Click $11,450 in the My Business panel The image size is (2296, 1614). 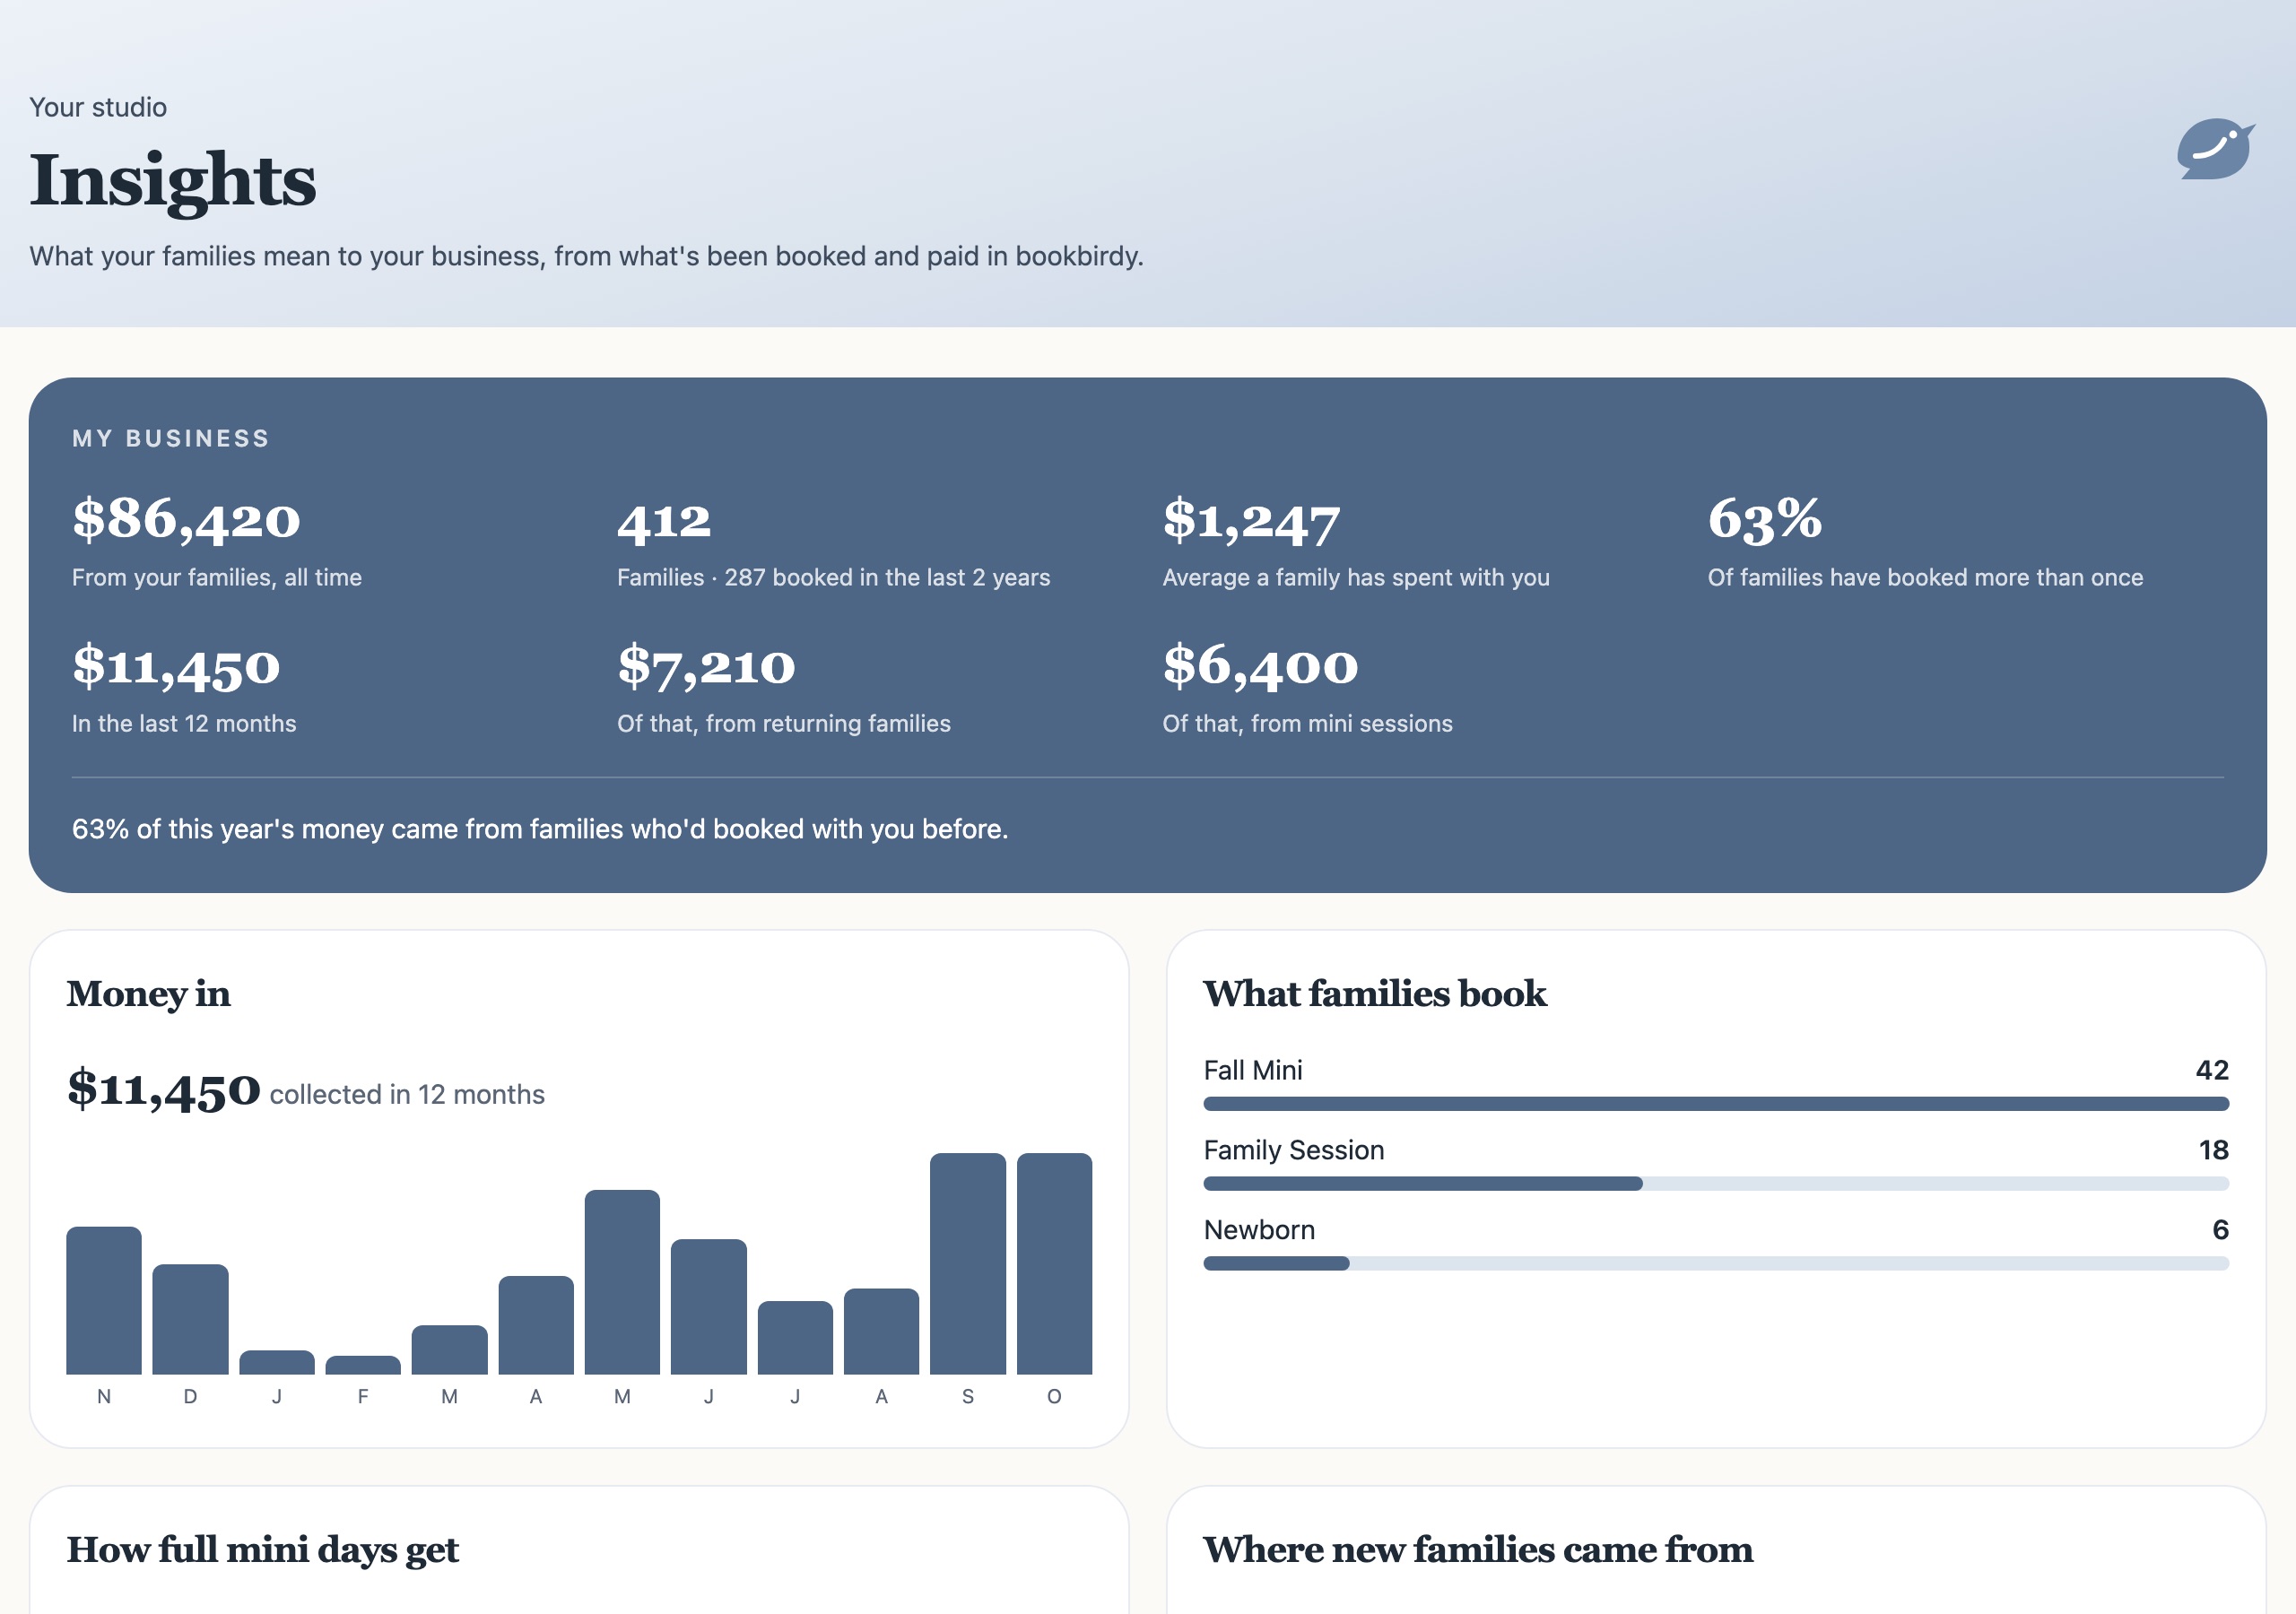176,667
